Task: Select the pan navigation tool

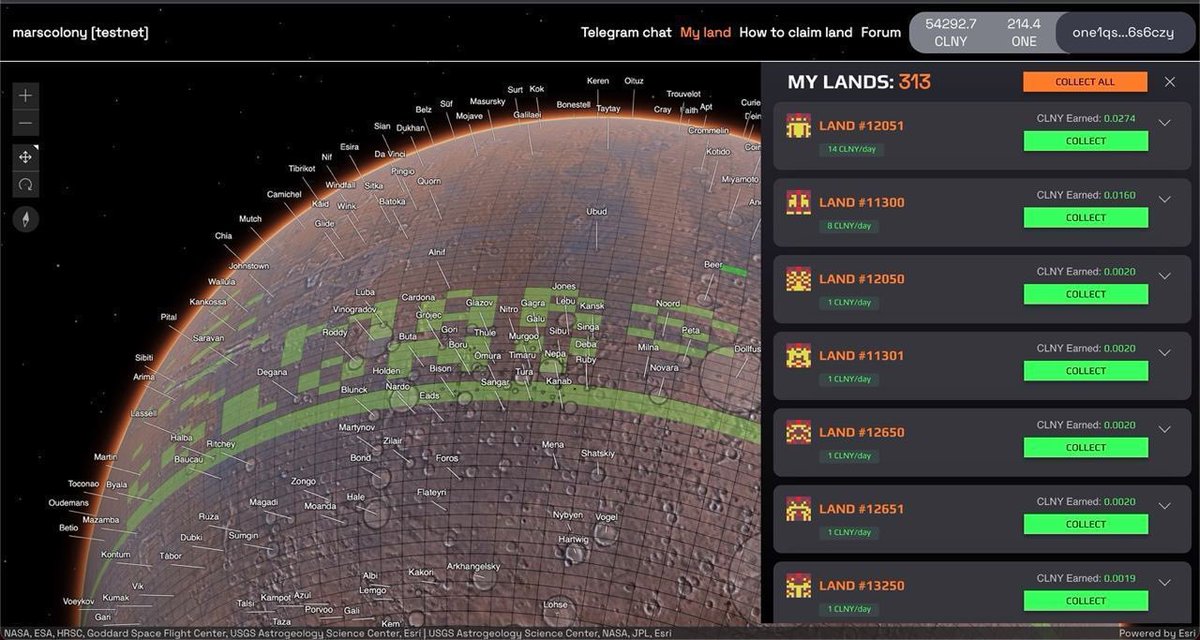Action: [x=26, y=157]
